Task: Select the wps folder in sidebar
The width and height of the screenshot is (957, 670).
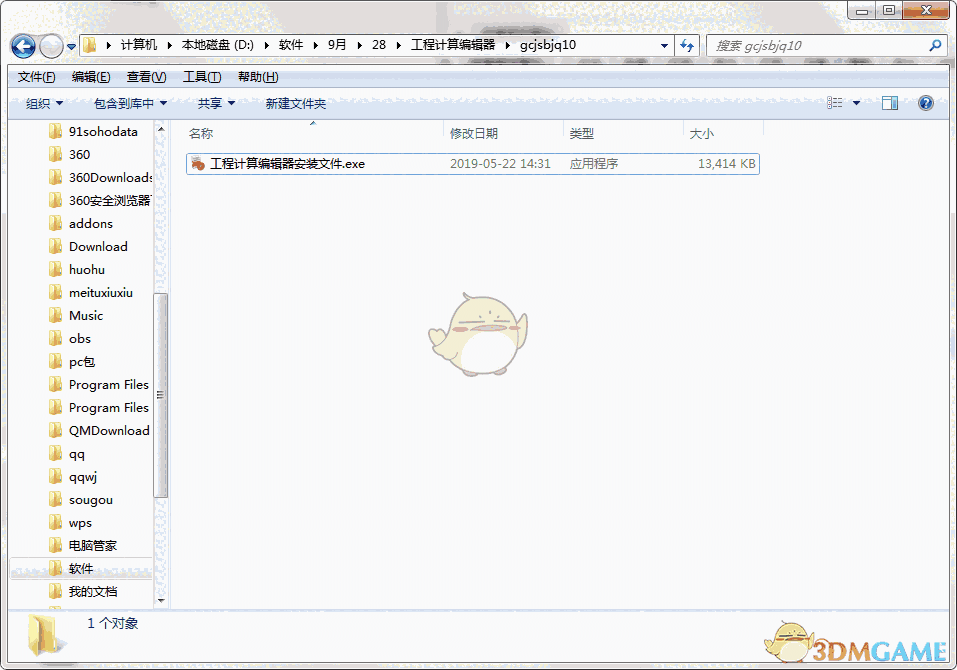Action: click(x=78, y=522)
